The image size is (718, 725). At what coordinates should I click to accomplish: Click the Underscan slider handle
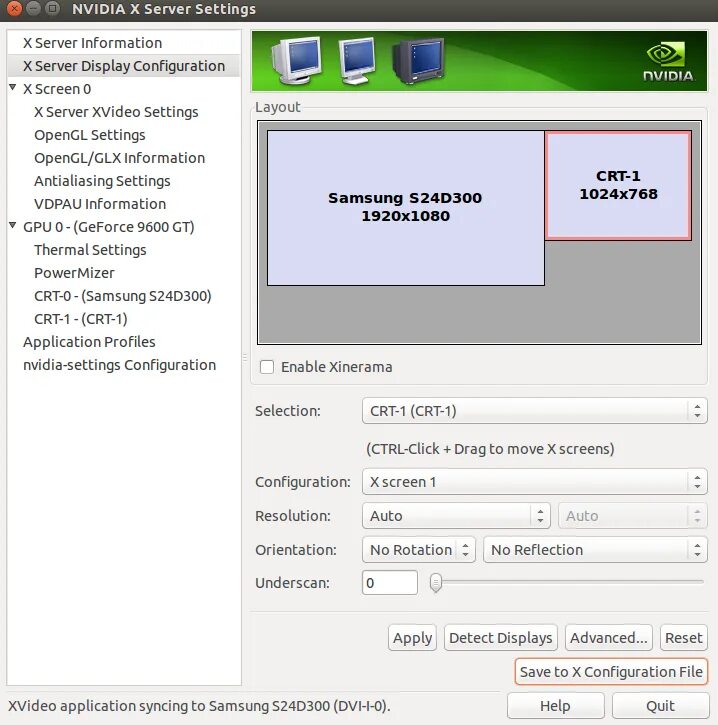(x=436, y=583)
